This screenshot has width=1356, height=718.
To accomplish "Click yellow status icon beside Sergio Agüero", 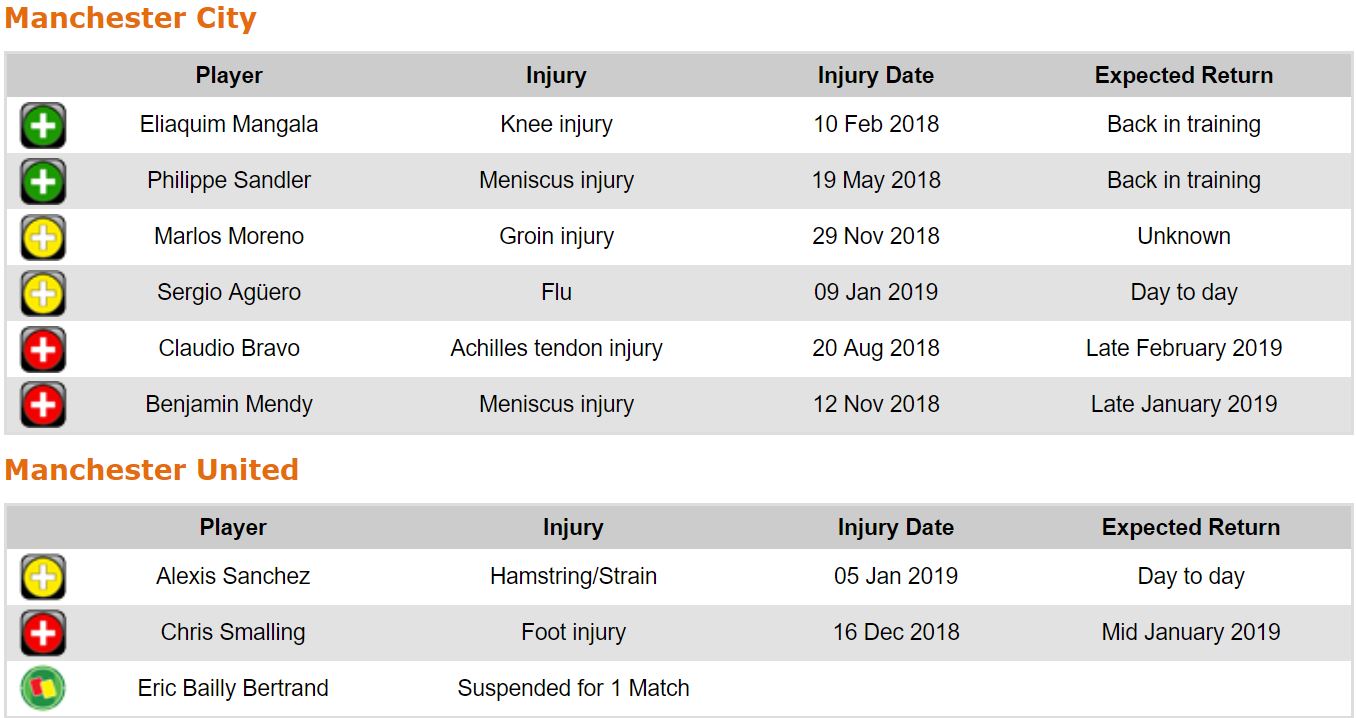I will 43,294.
